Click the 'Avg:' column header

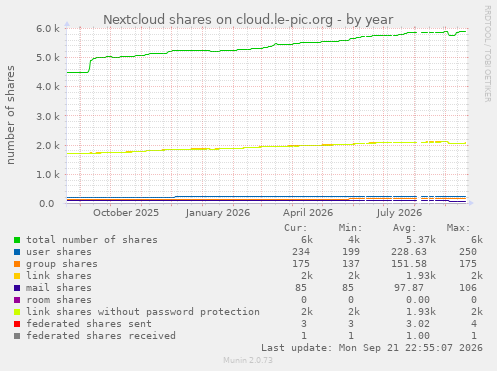404,228
